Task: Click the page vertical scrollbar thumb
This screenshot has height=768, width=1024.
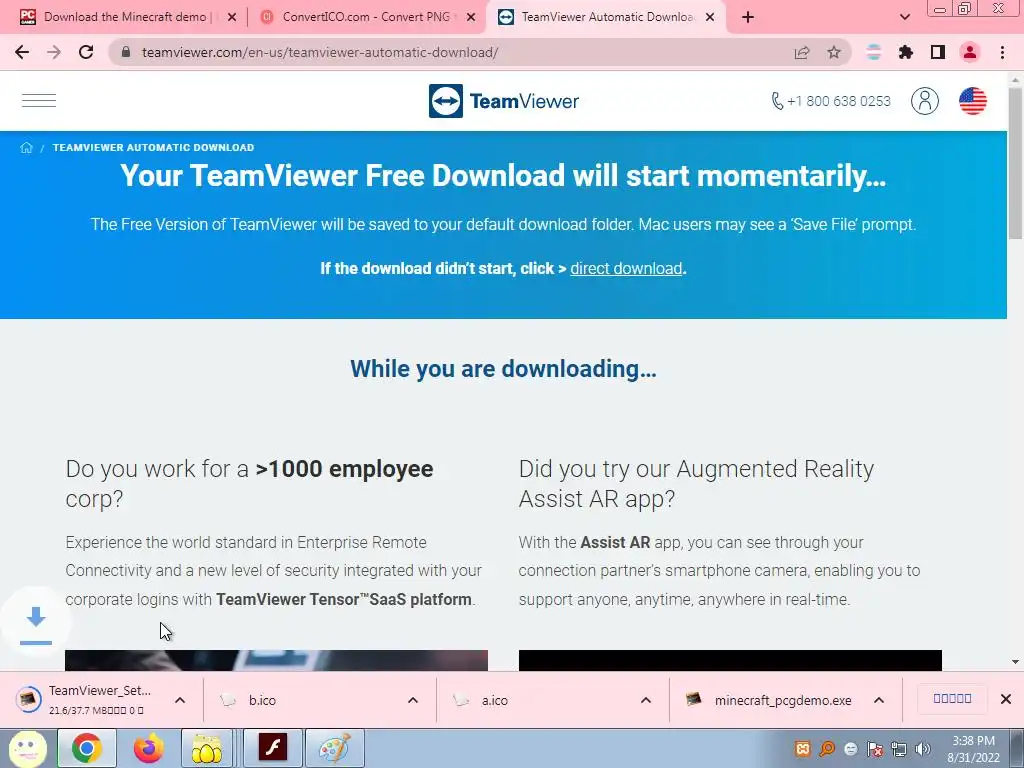Action: tap(1016, 163)
